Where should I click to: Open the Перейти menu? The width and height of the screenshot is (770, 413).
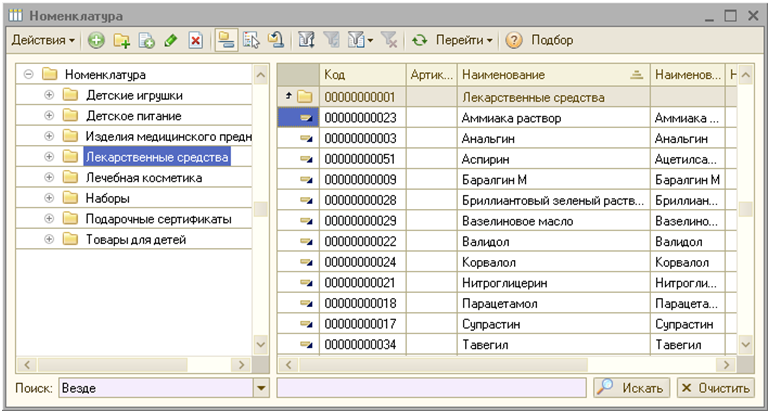467,41
